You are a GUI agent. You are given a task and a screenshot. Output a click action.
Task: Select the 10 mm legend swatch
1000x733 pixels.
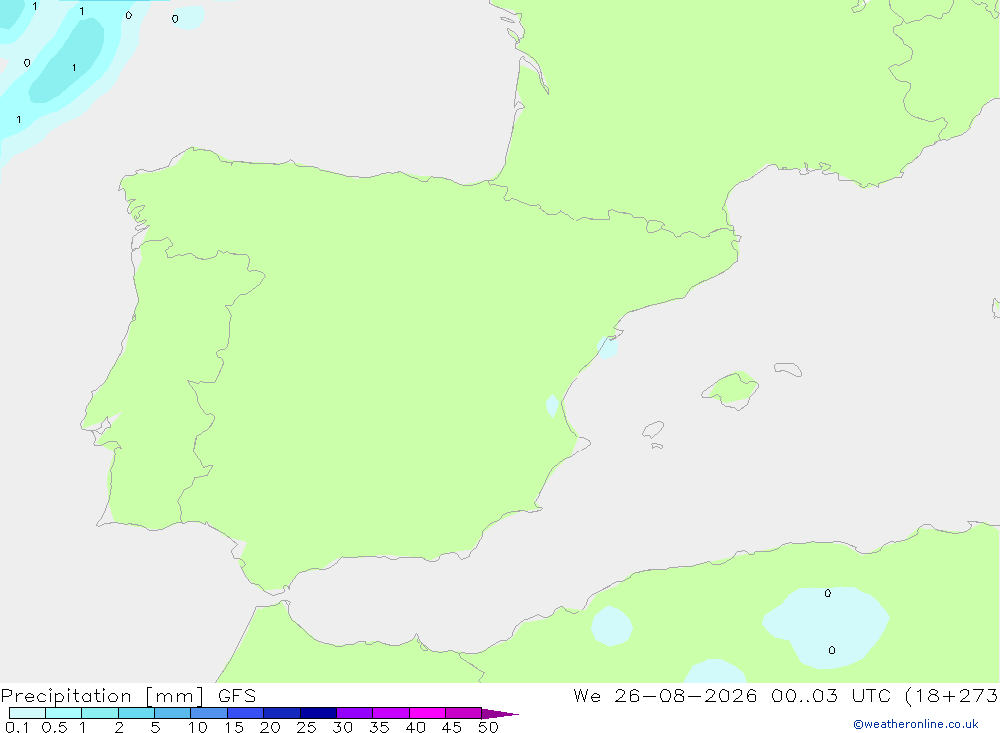click(x=209, y=713)
